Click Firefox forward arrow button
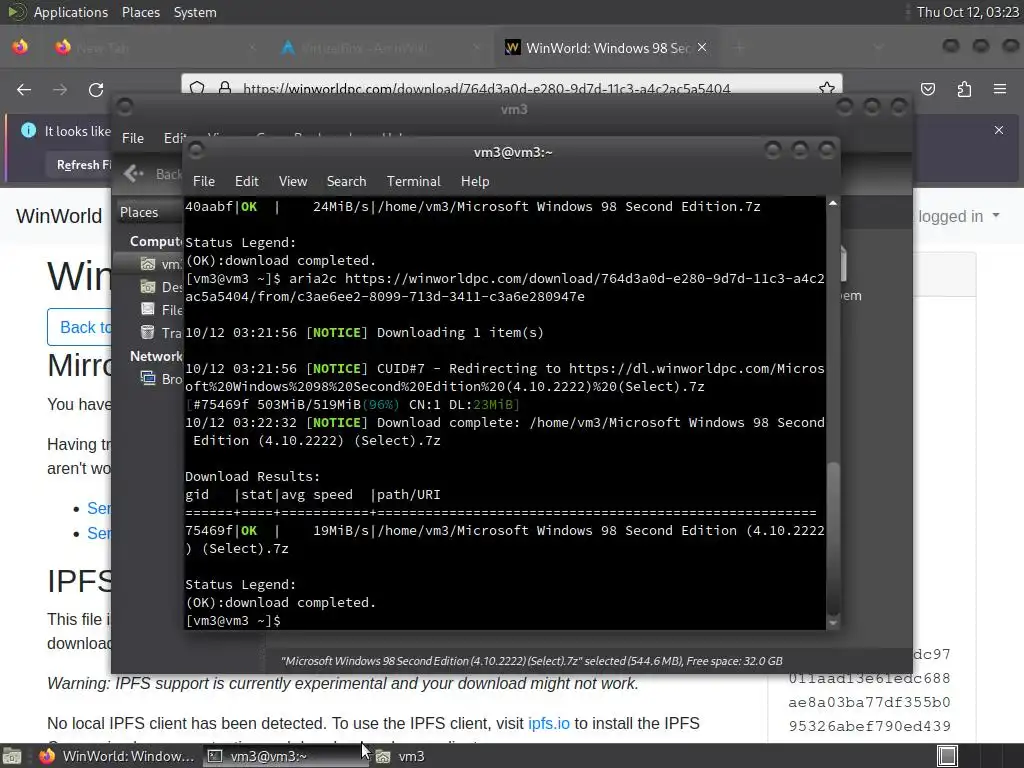The image size is (1024, 768). [60, 89]
